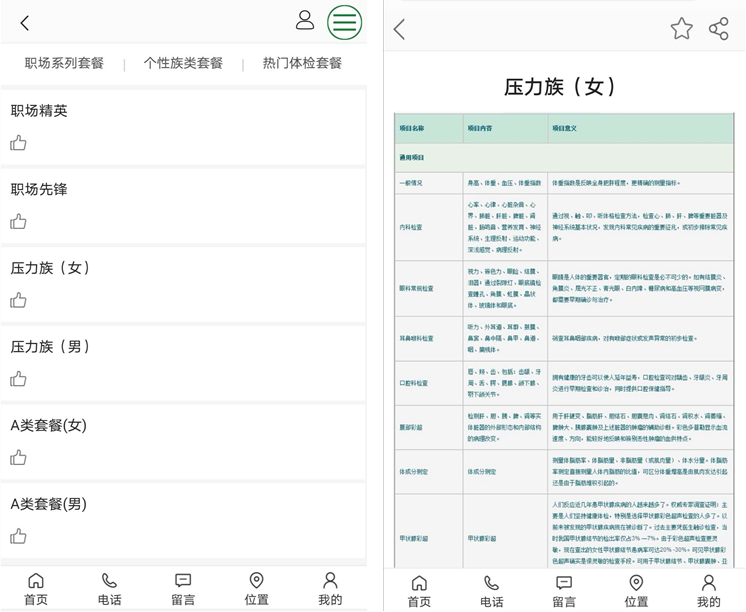The height and width of the screenshot is (612, 746).
Task: Switch to 个性族类套餐 tab
Action: coord(183,63)
